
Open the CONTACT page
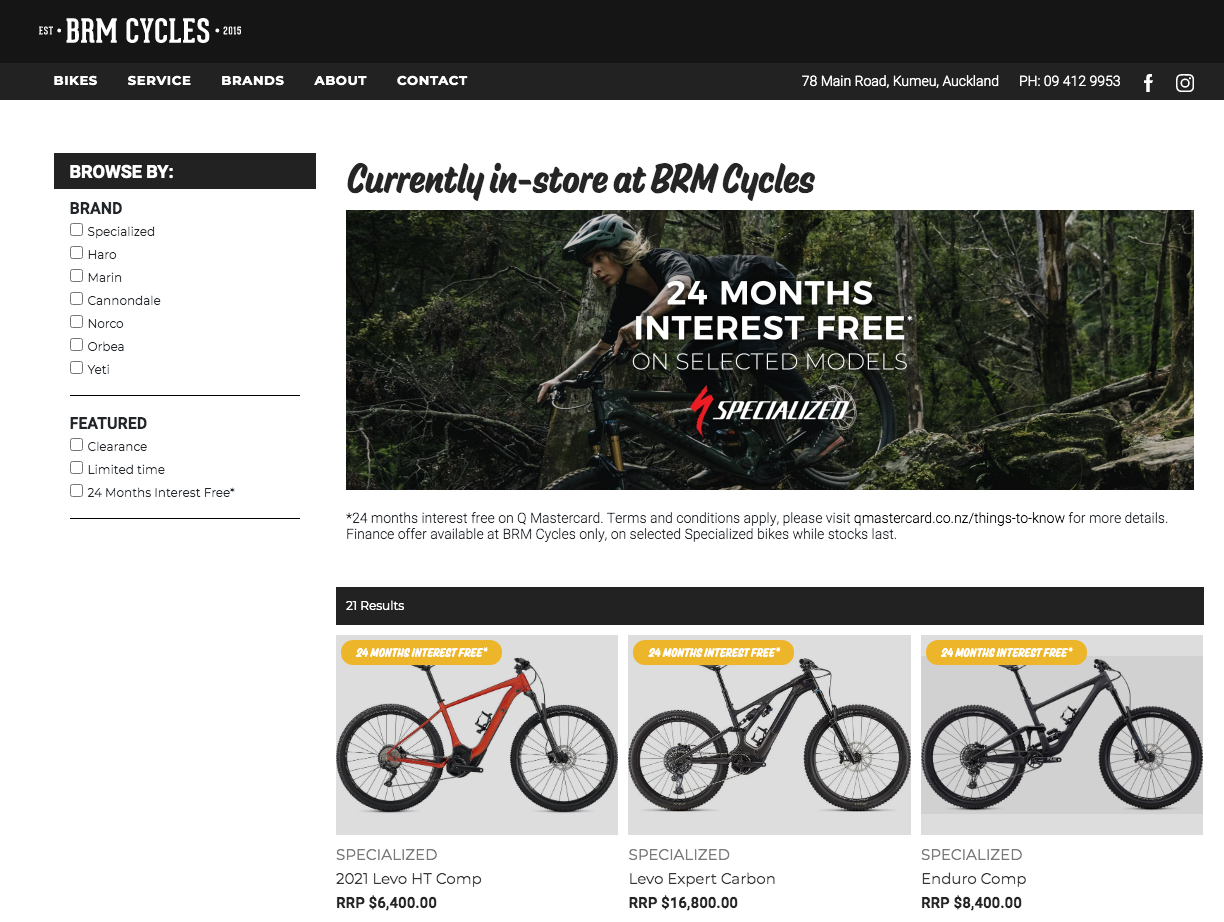coord(432,81)
